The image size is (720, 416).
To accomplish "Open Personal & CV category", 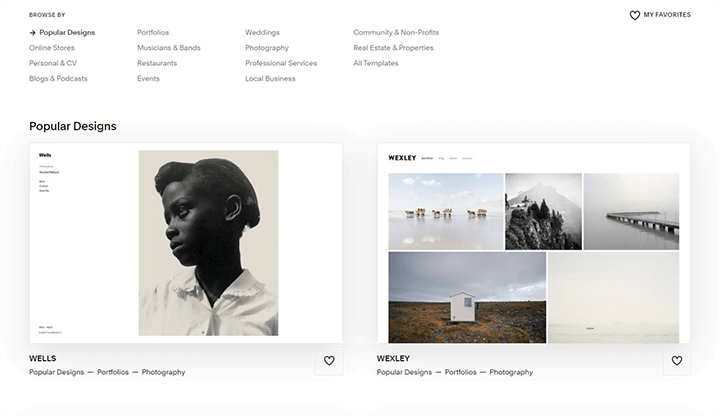I will pyautogui.click(x=53, y=63).
